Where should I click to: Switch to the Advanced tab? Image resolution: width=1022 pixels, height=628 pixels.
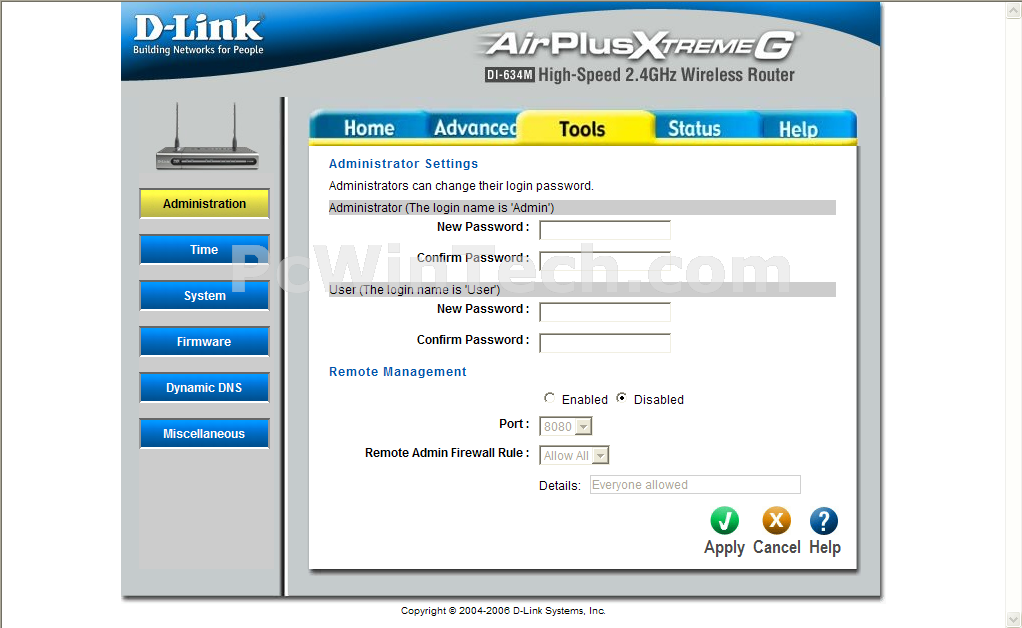[475, 128]
